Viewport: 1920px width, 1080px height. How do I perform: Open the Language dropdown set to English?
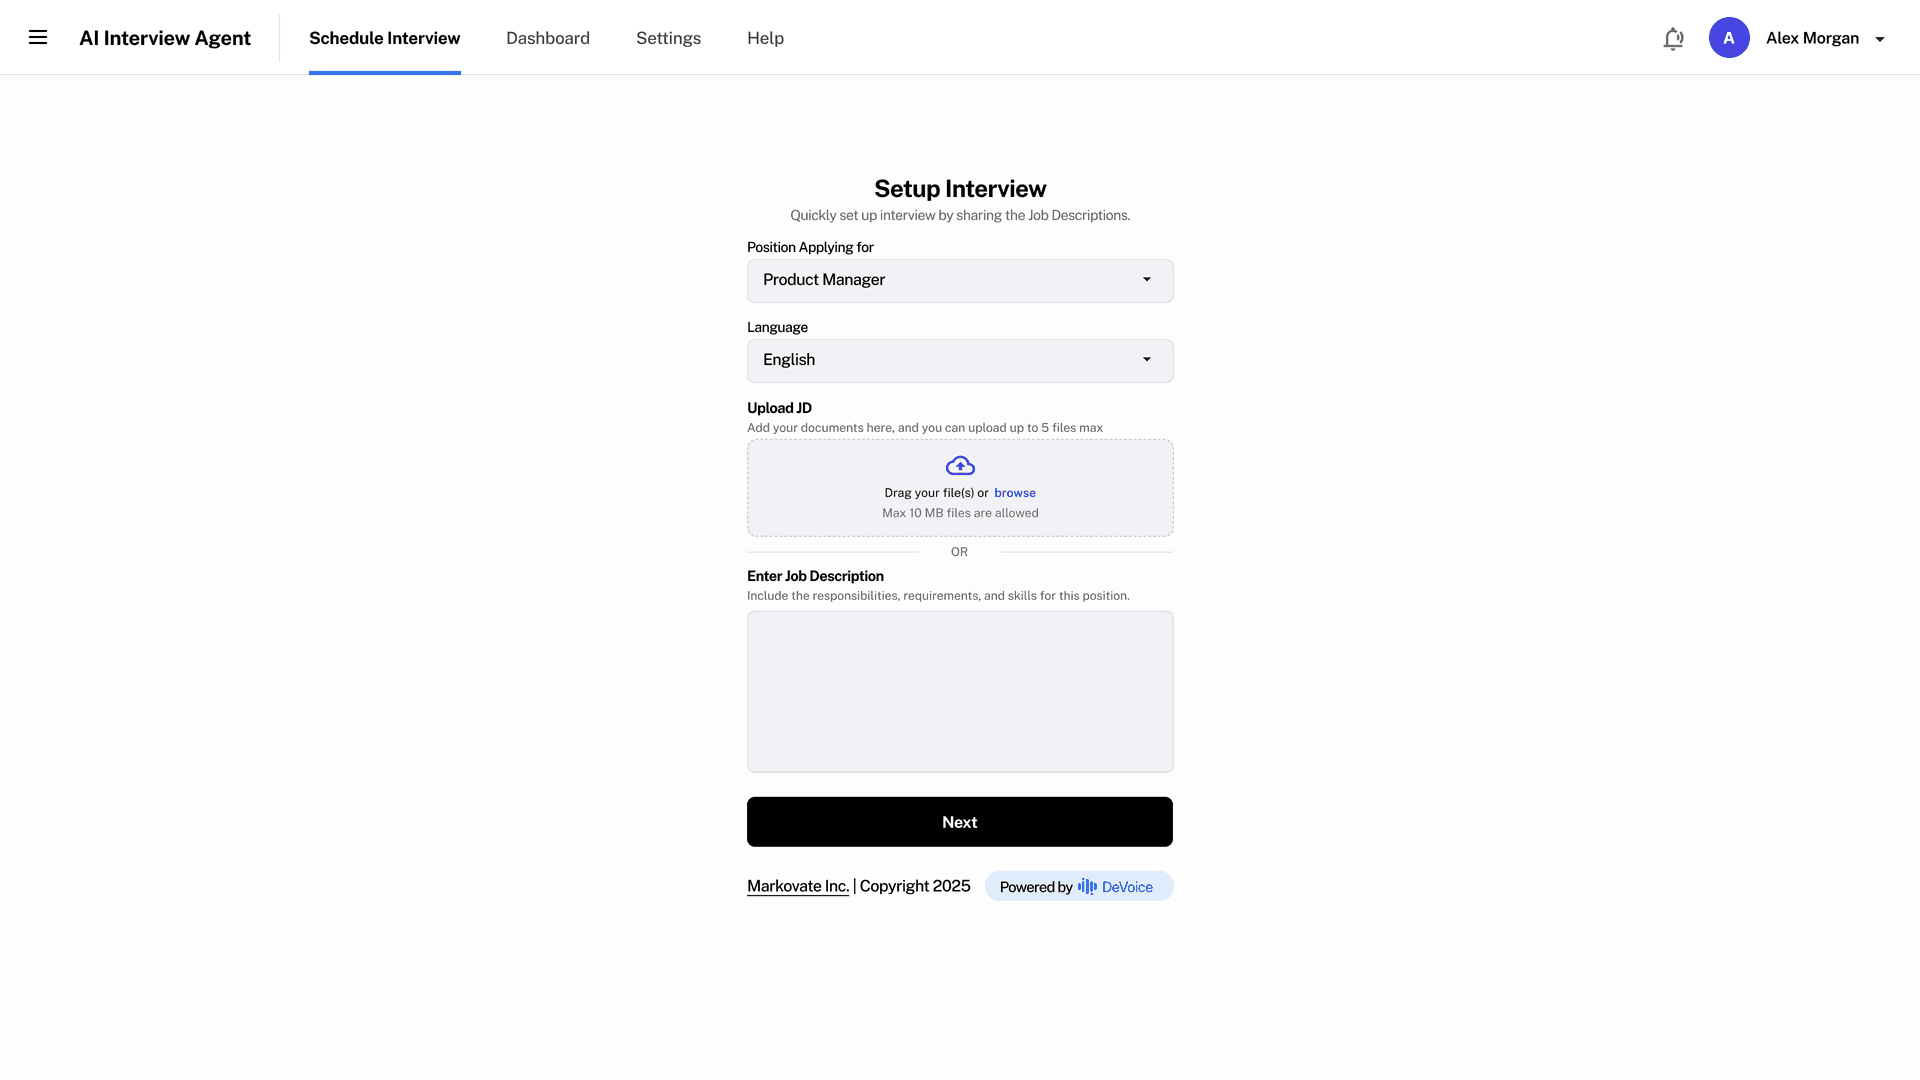coord(960,361)
